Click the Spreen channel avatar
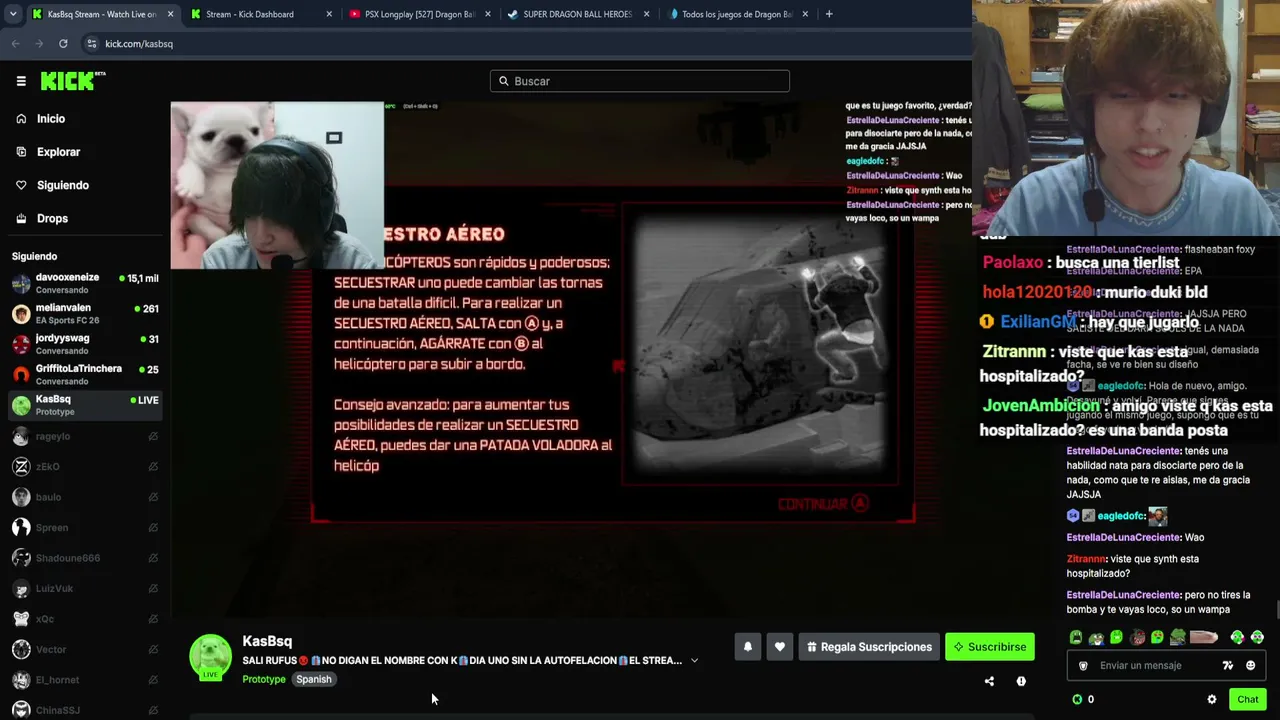1280x720 pixels. pos(21,528)
